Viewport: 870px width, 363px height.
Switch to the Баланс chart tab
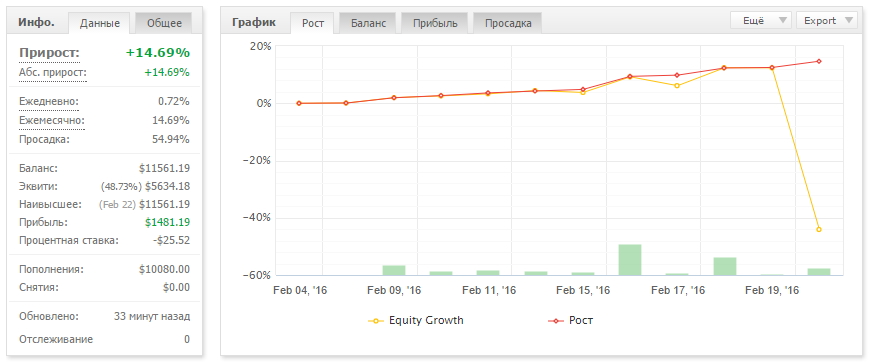[368, 23]
